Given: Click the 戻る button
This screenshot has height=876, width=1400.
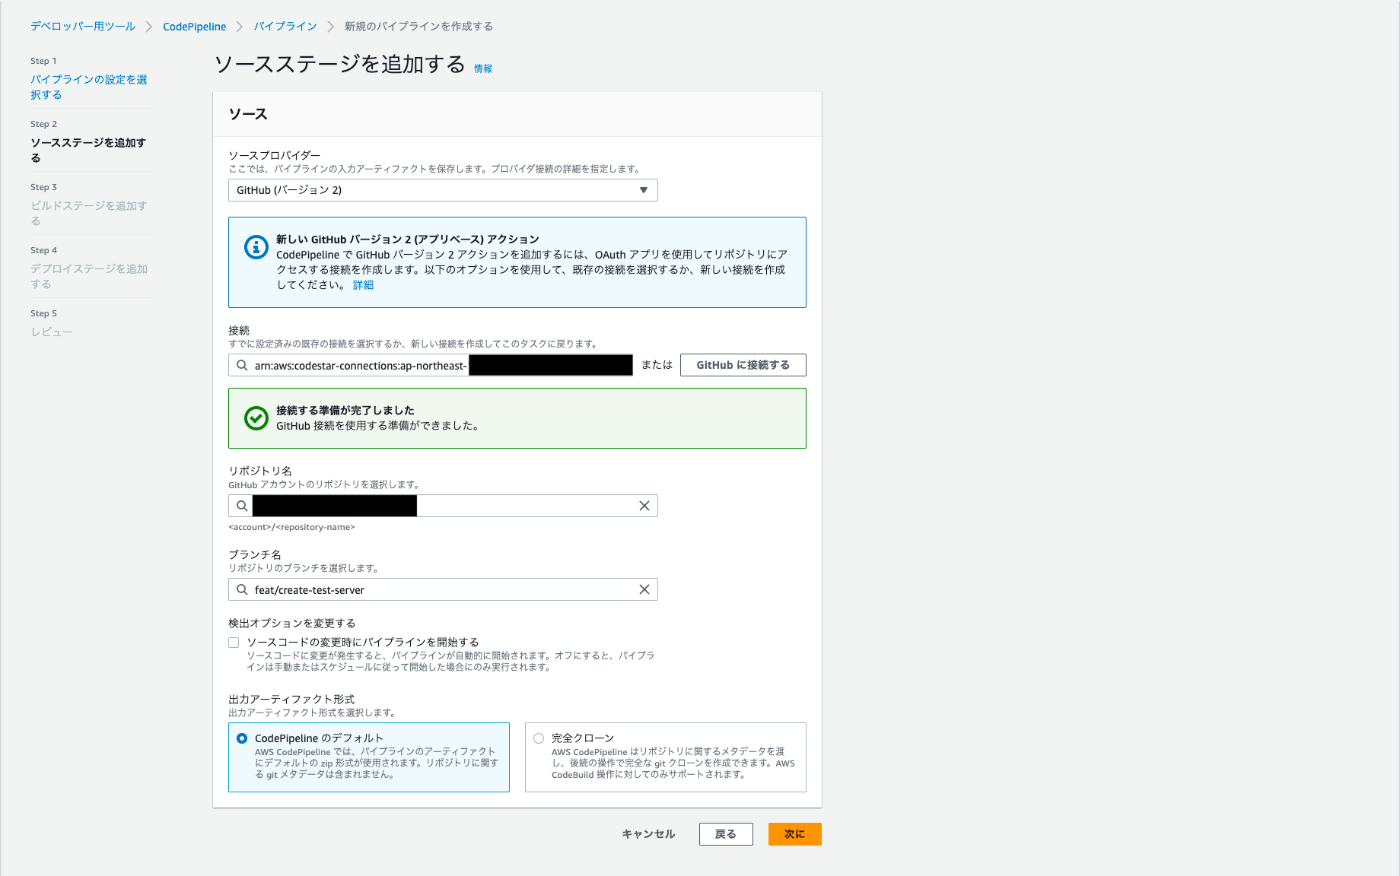Looking at the screenshot, I should 725,834.
